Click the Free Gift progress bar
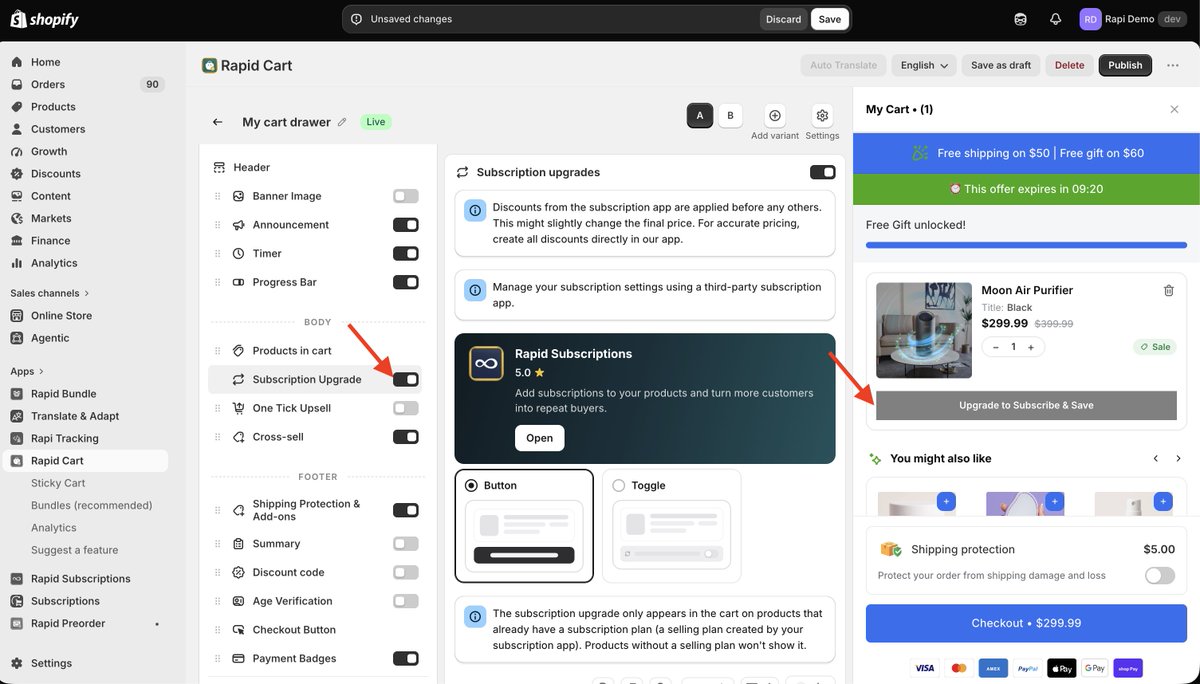Screen dimensions: 1200x684 pyautogui.click(x=1026, y=245)
